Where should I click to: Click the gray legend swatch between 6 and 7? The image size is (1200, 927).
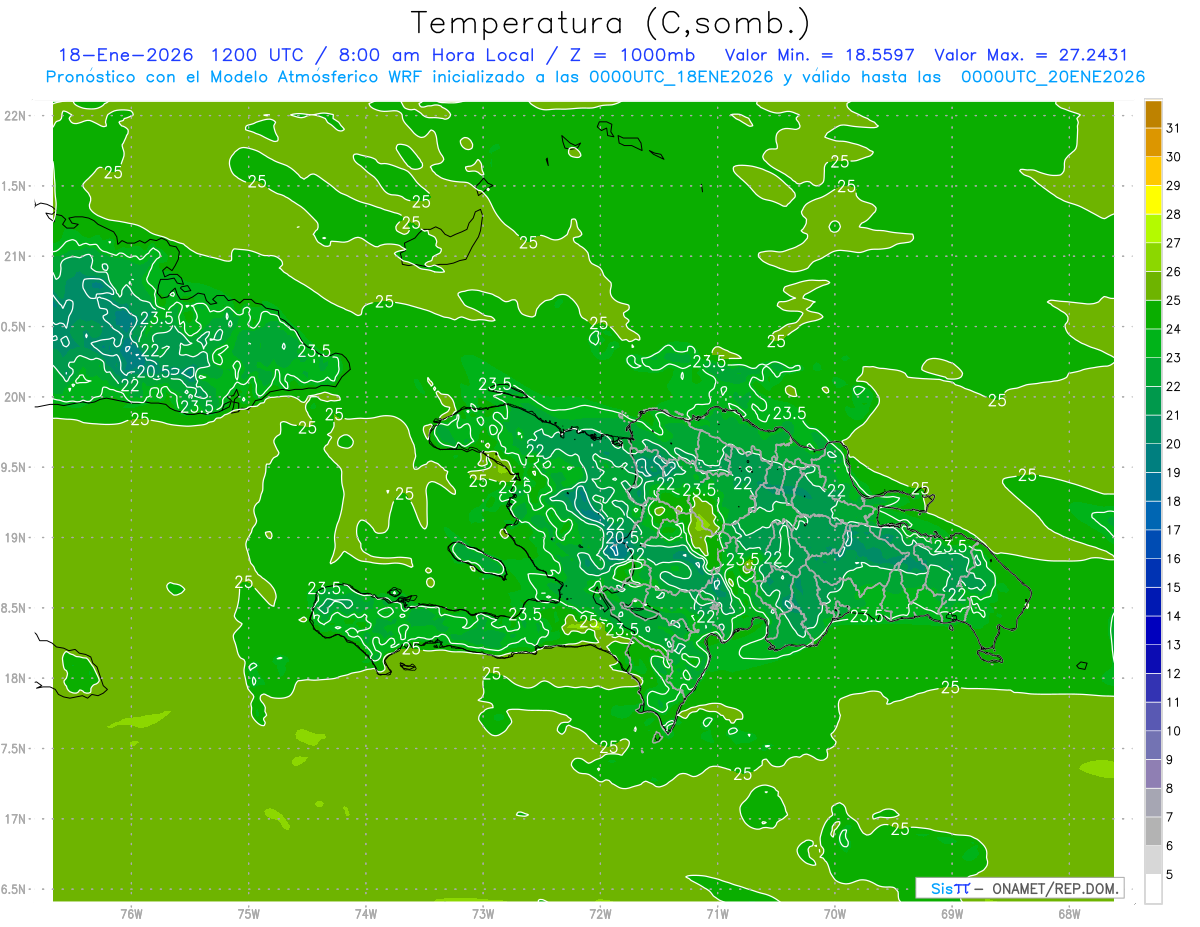[1153, 831]
